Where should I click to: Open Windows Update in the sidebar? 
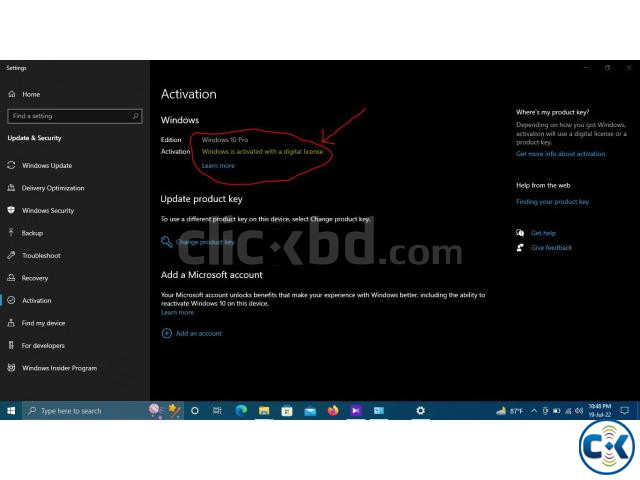tap(47, 165)
